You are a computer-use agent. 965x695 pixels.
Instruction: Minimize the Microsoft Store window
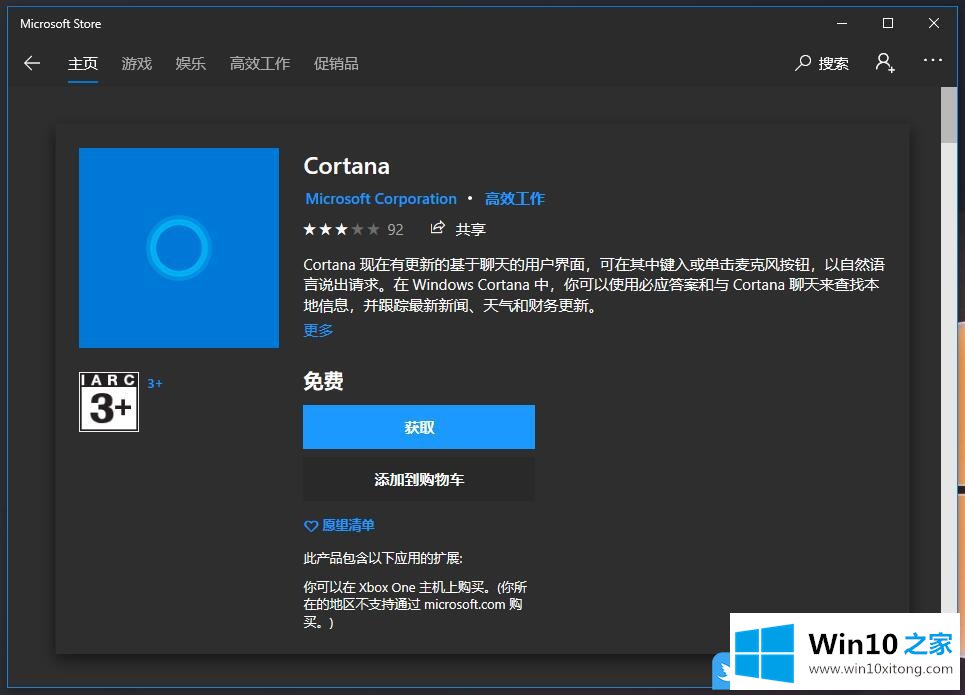coord(842,23)
